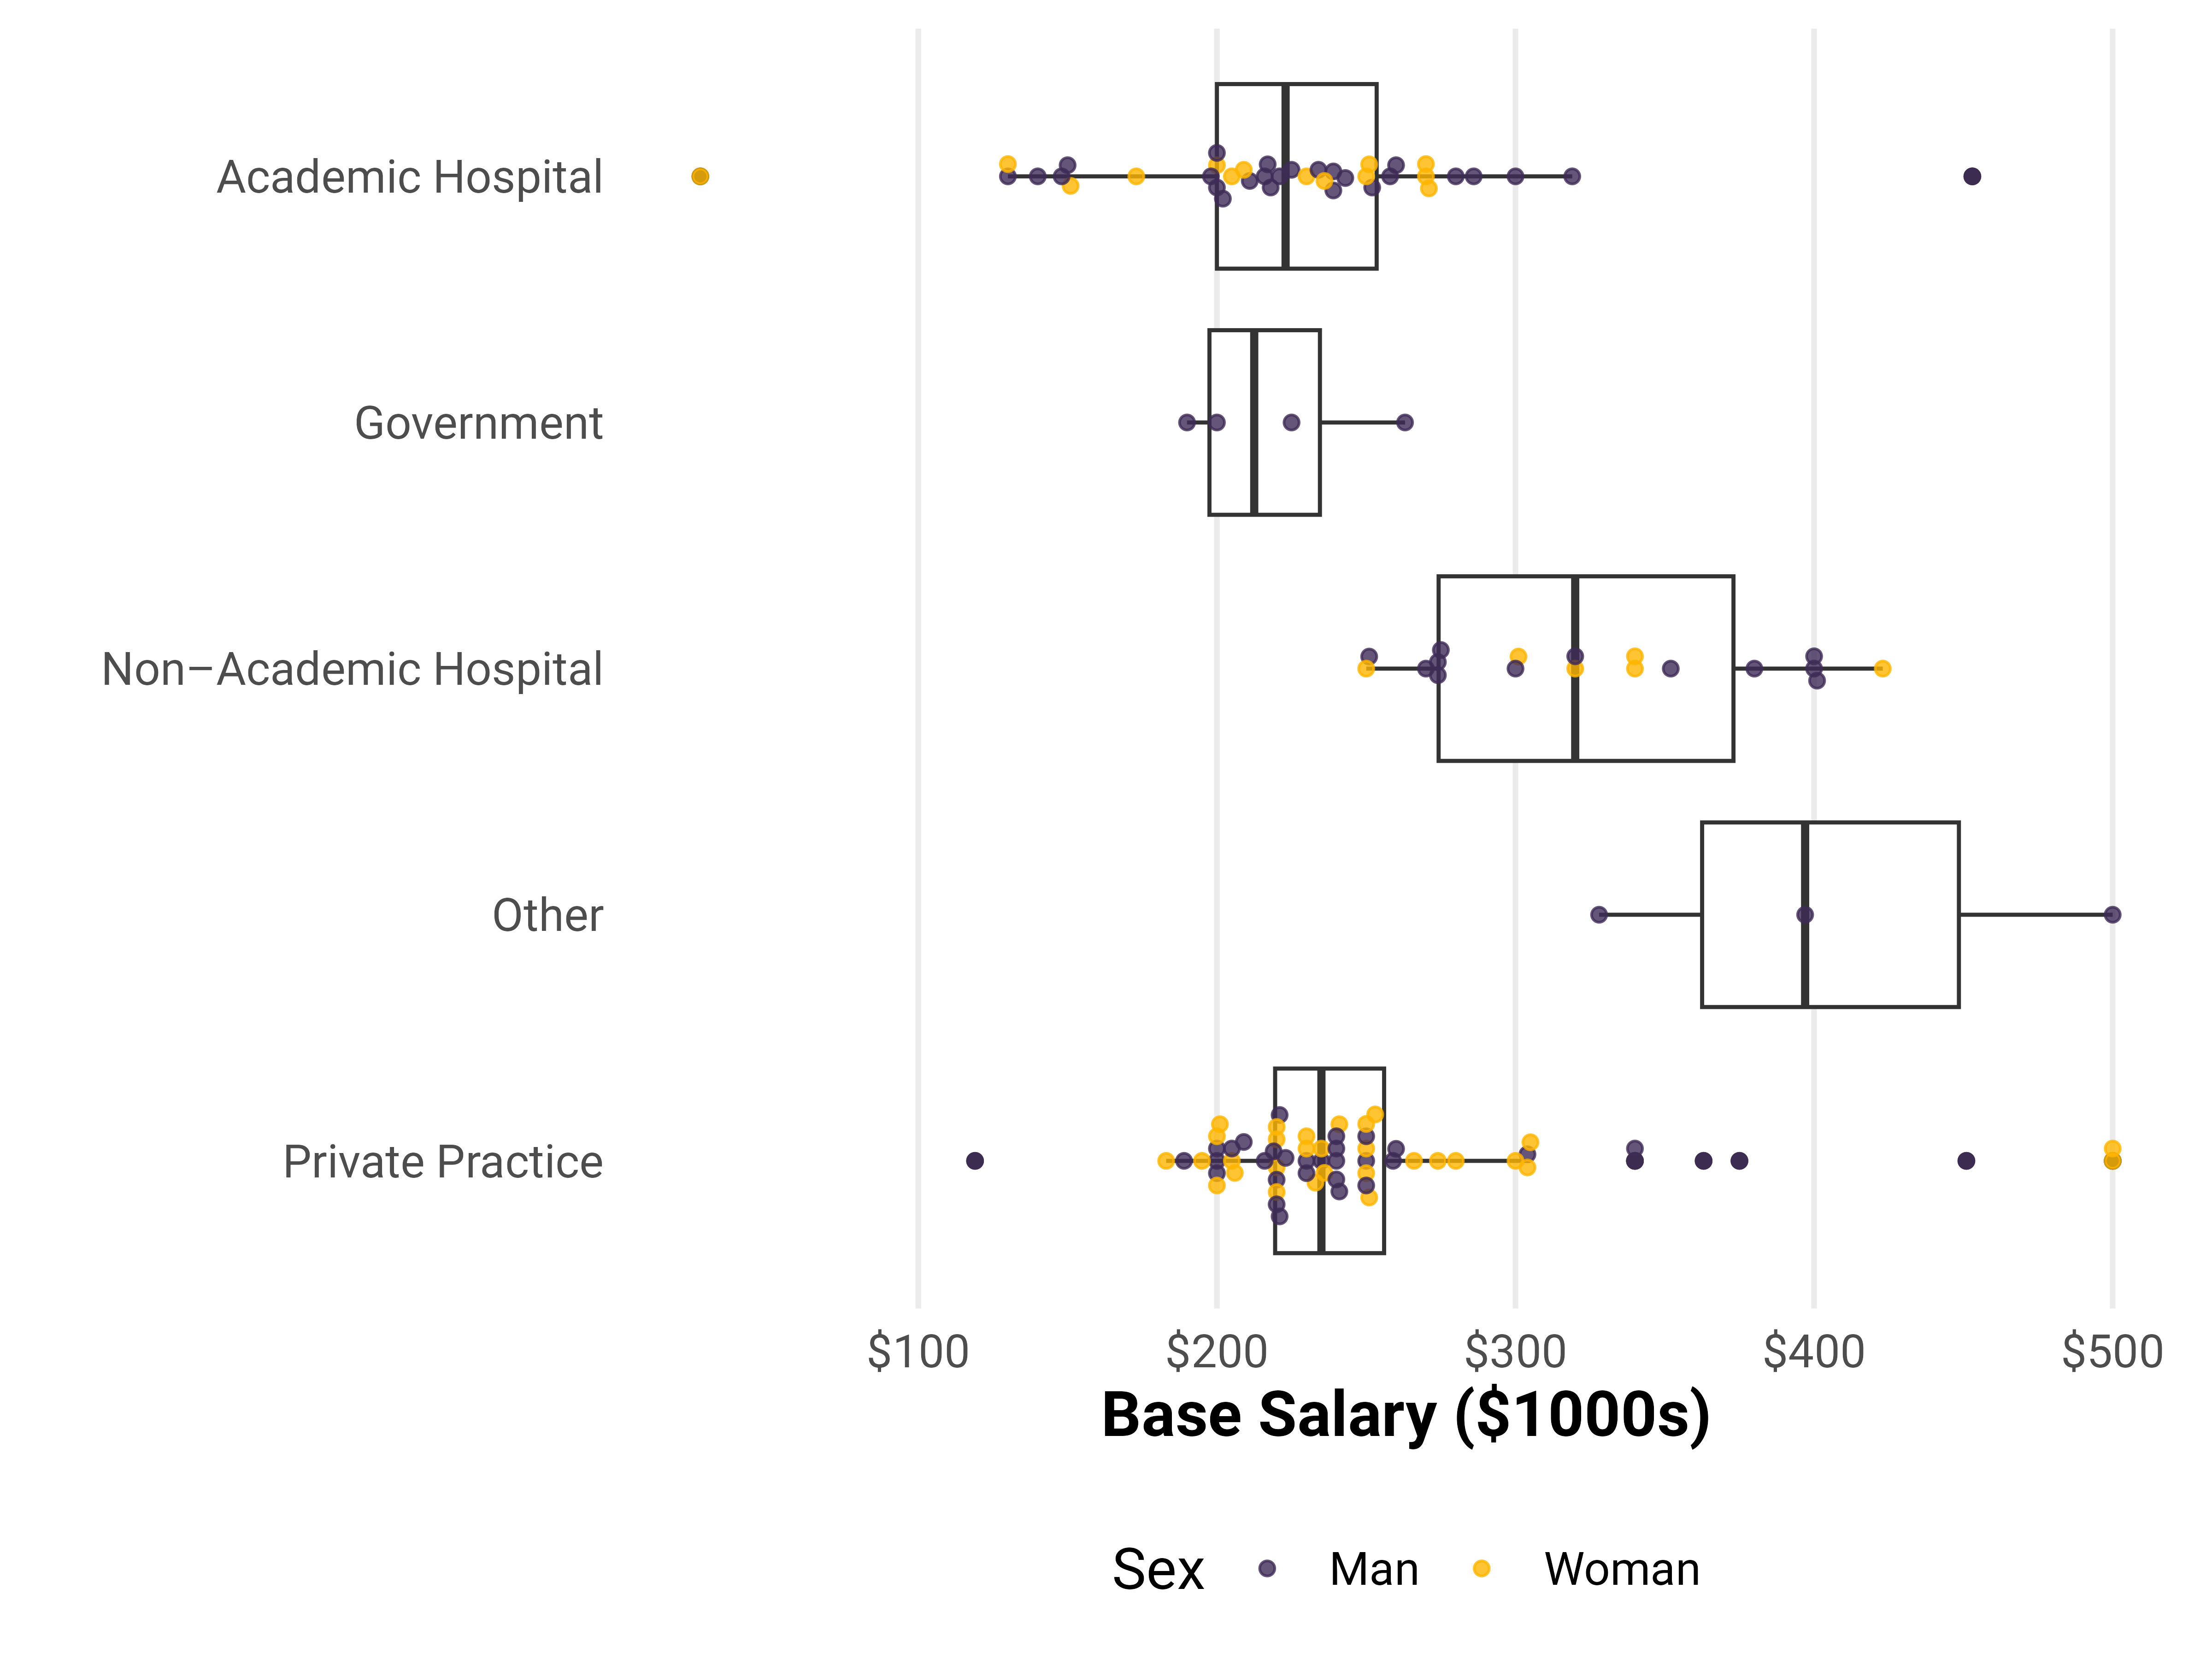This screenshot has width=2212, height=1659.
Task: Select the Other category axis label
Action: pyautogui.click(x=547, y=915)
